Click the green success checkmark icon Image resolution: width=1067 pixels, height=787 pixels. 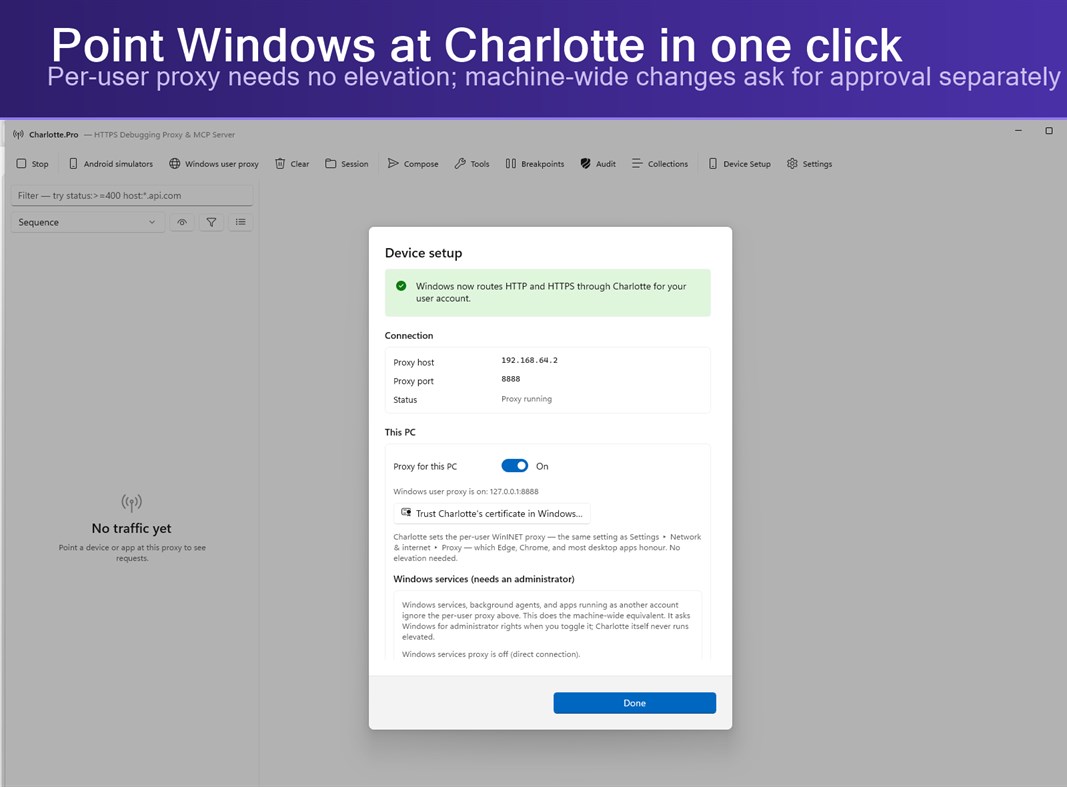[401, 286]
